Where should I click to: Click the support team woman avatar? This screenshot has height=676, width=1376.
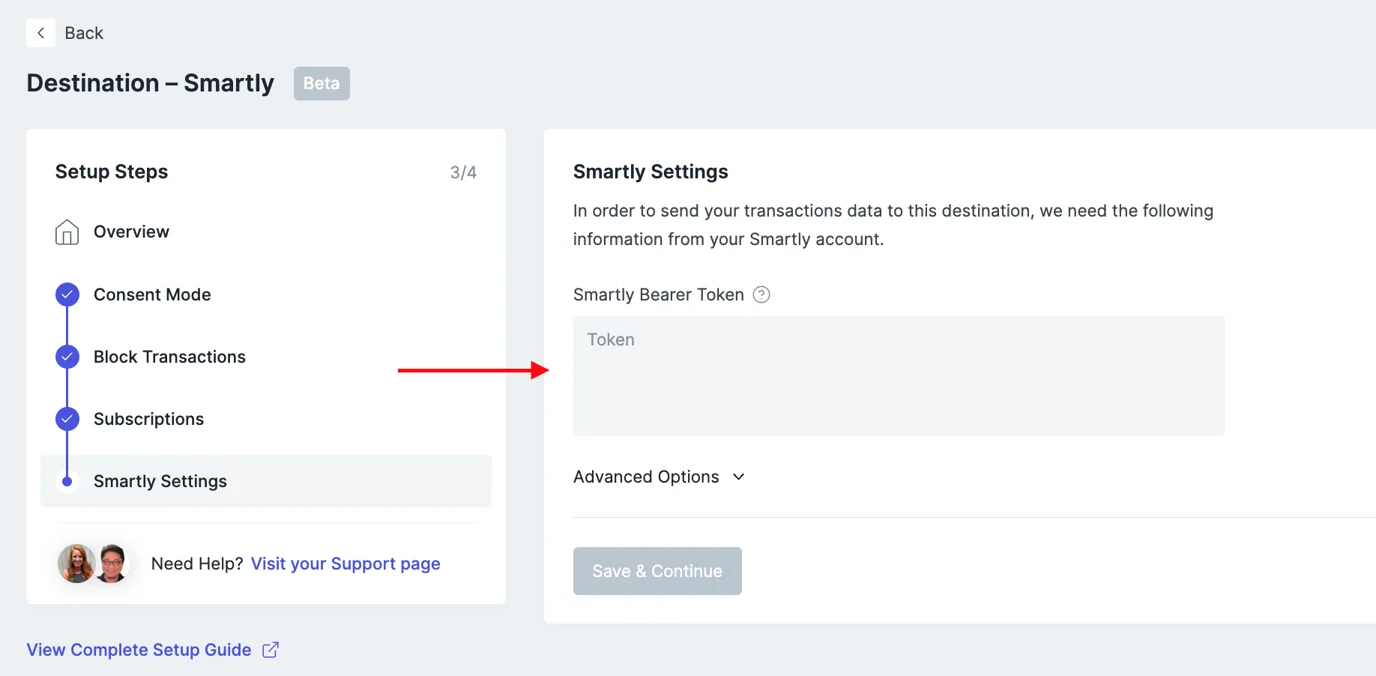[x=76, y=564]
